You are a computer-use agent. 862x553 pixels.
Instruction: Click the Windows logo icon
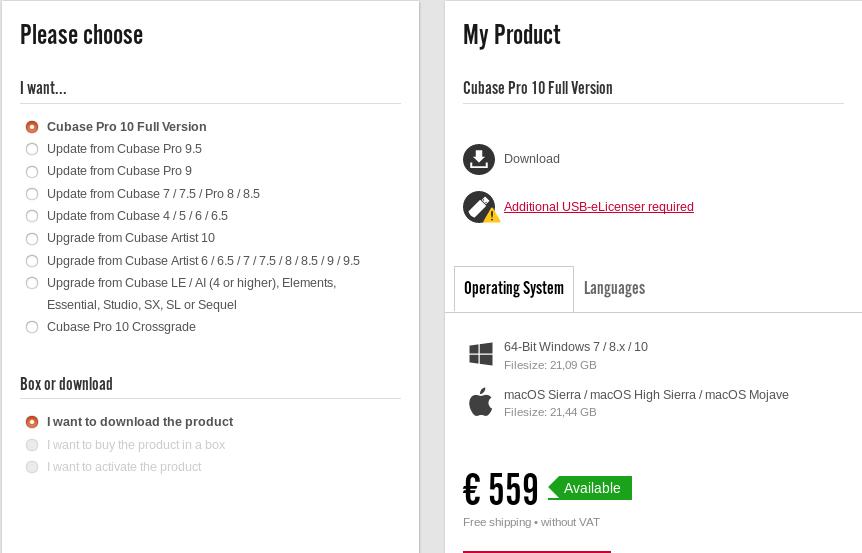[481, 354]
